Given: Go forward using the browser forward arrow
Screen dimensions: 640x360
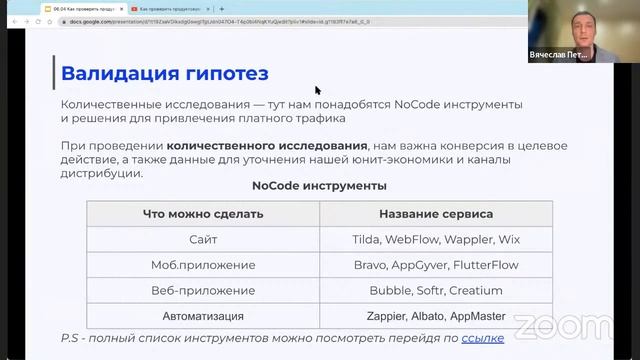Looking at the screenshot, I should (x=27, y=22).
